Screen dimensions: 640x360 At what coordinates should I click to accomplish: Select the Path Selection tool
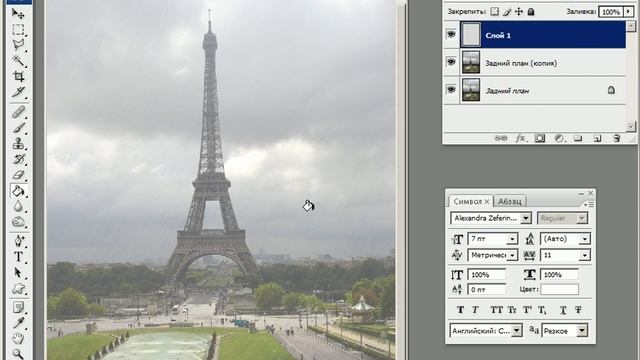click(x=18, y=272)
